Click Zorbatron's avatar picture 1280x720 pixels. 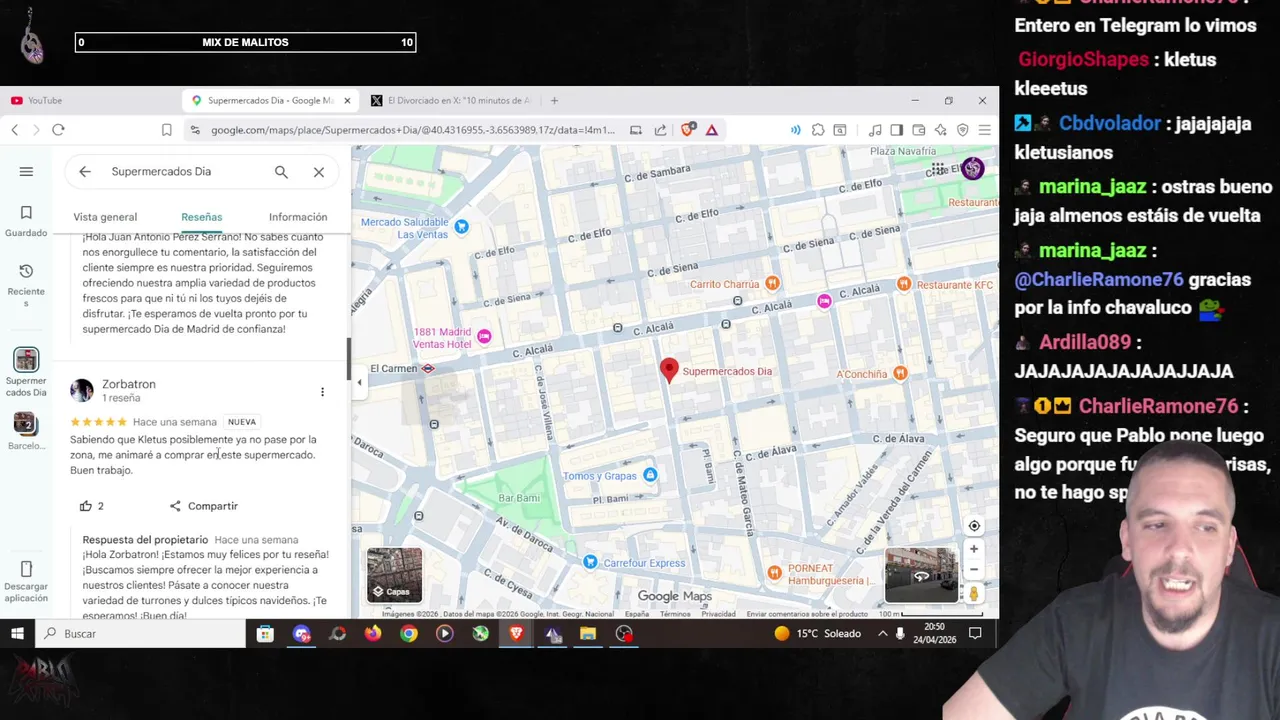point(82,390)
